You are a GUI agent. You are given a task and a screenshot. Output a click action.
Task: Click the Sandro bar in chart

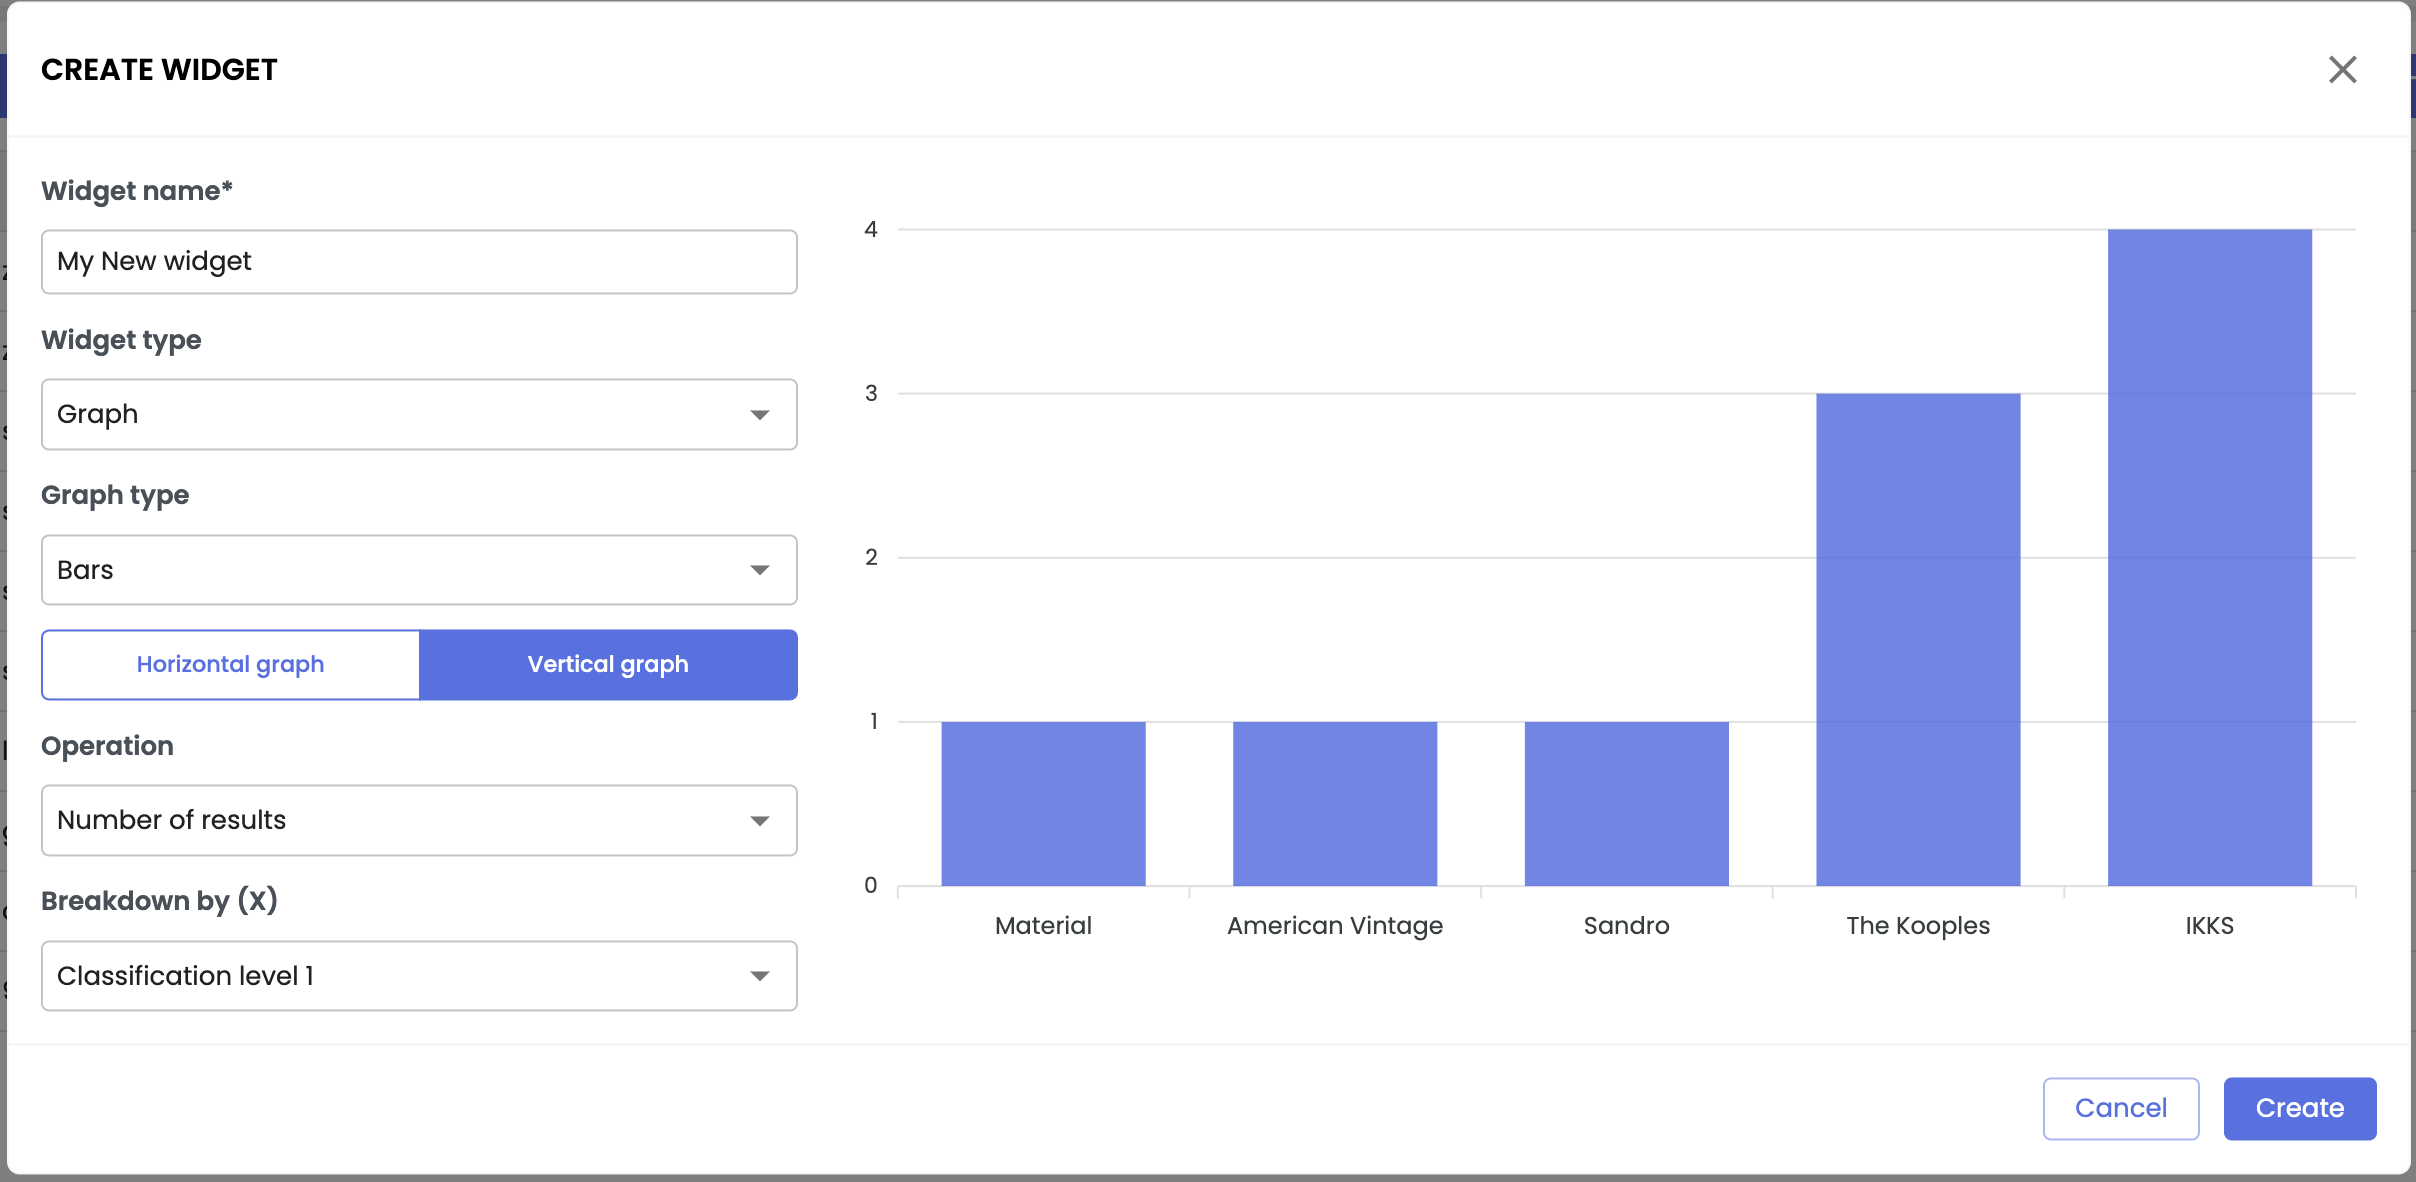1626,804
